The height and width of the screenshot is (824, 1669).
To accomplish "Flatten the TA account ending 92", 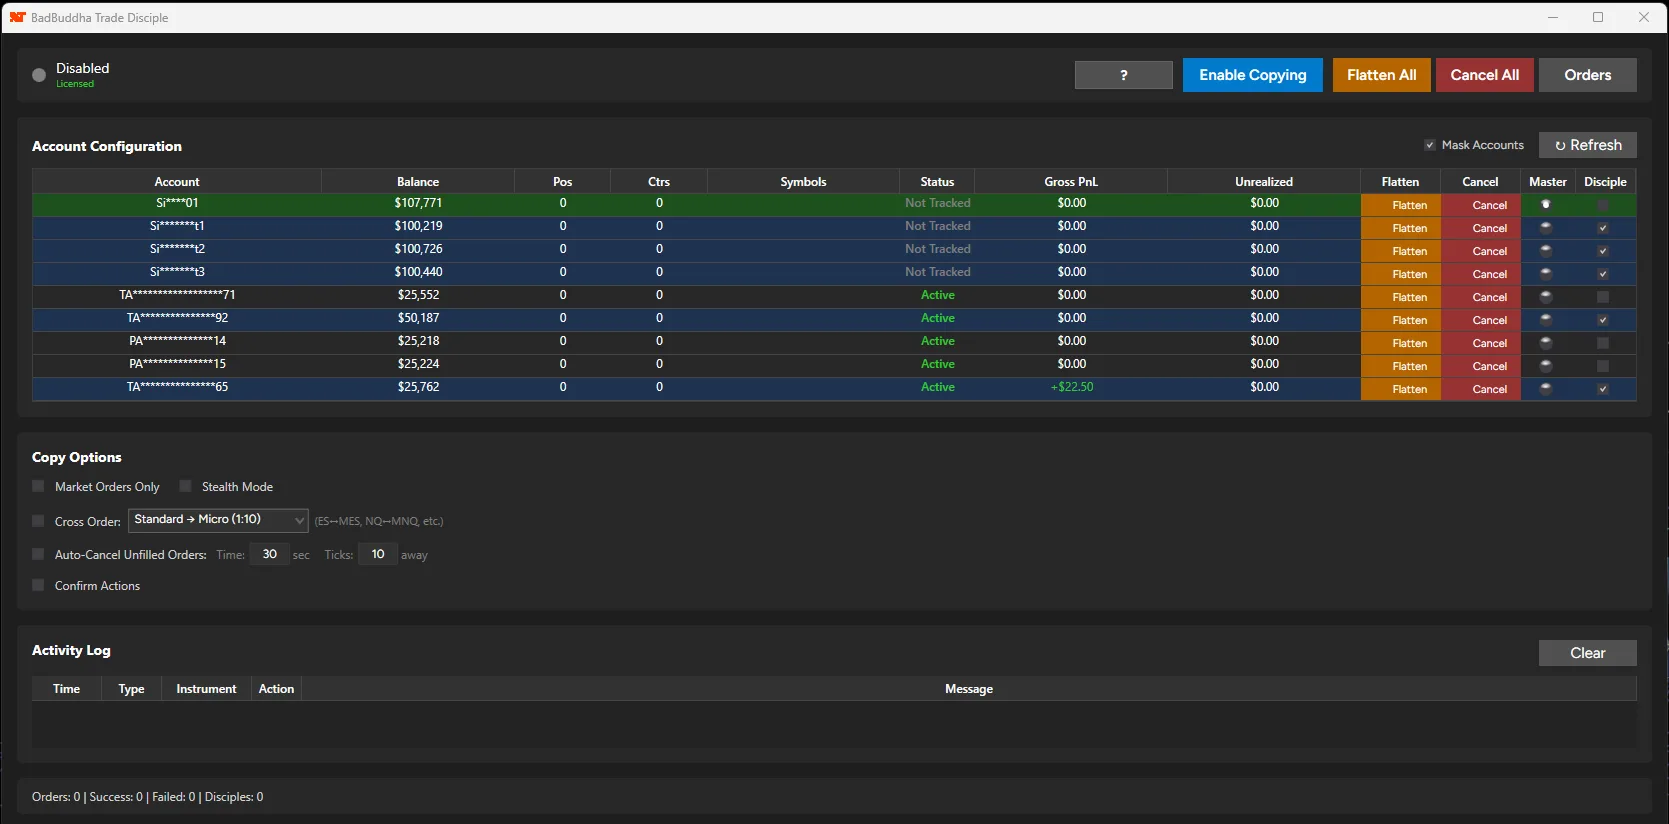I will tap(1400, 320).
